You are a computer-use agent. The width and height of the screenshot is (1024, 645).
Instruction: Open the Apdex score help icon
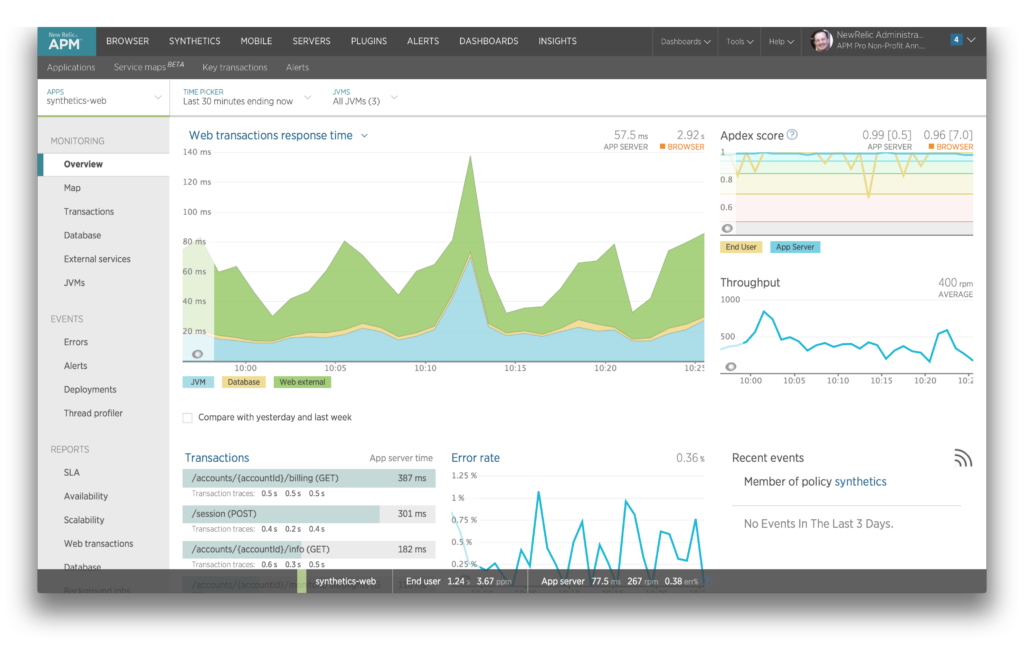(x=792, y=134)
